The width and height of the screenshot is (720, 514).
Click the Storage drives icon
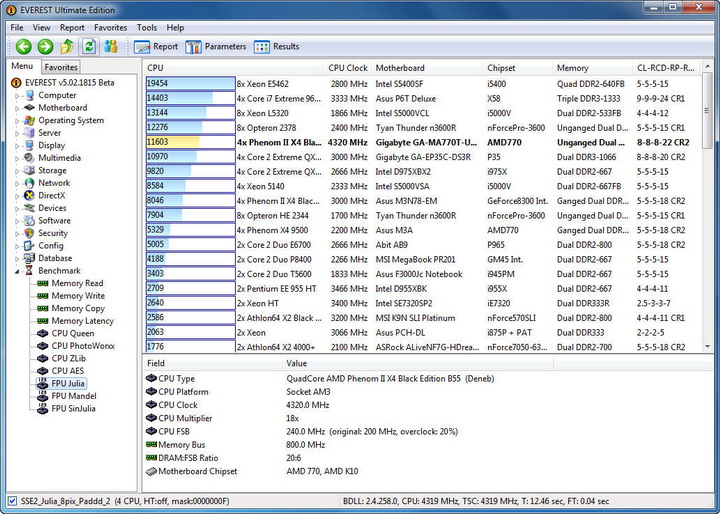pyautogui.click(x=30, y=170)
